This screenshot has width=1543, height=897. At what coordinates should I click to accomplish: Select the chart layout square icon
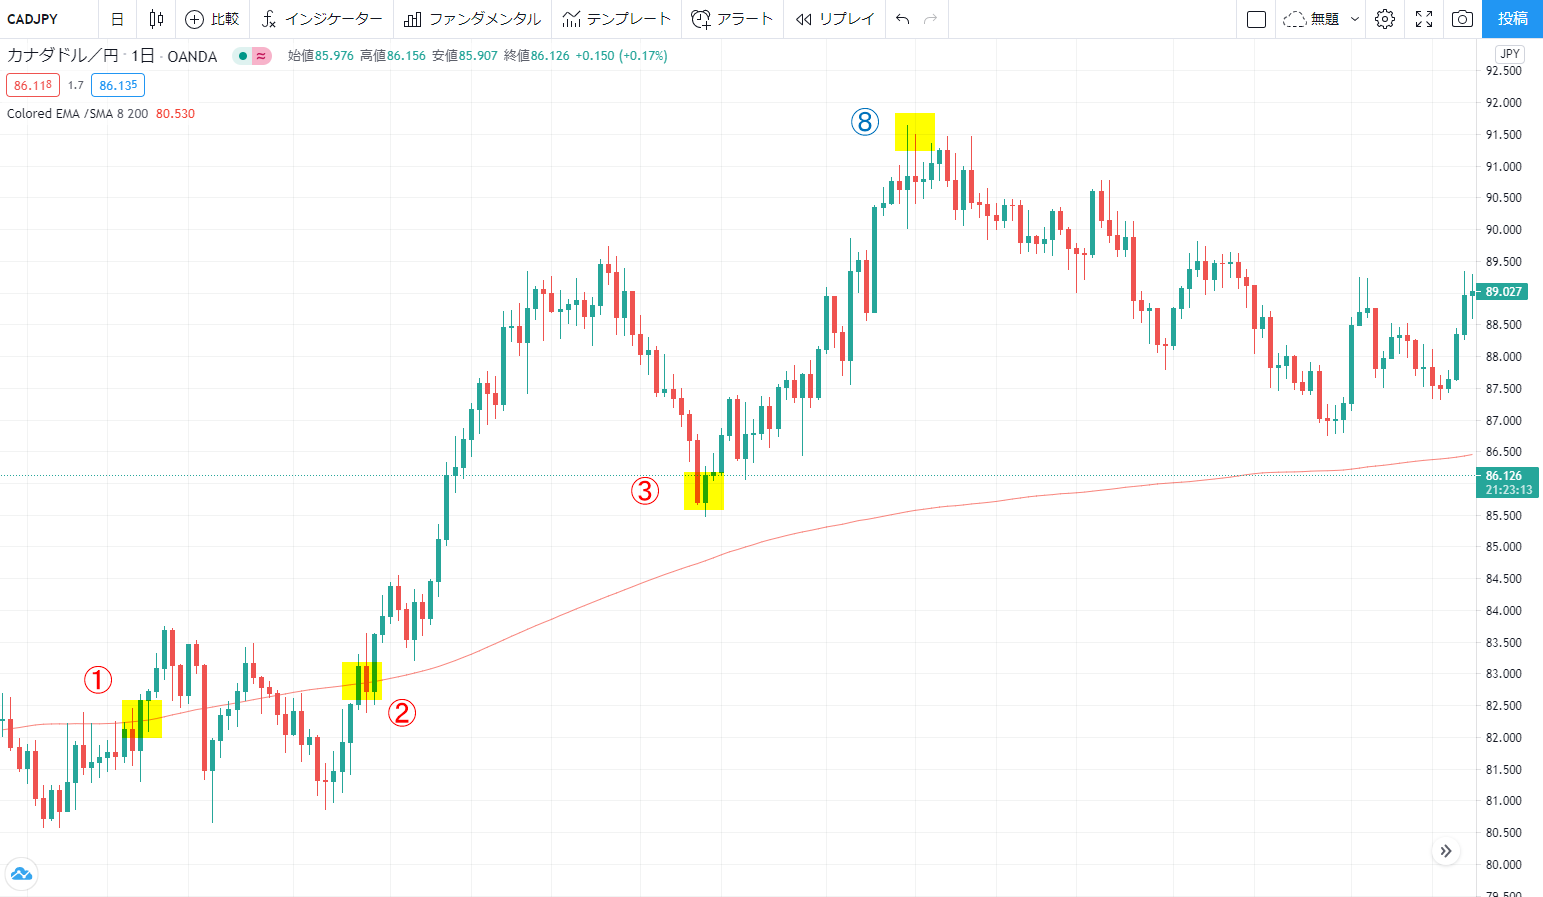(1257, 19)
